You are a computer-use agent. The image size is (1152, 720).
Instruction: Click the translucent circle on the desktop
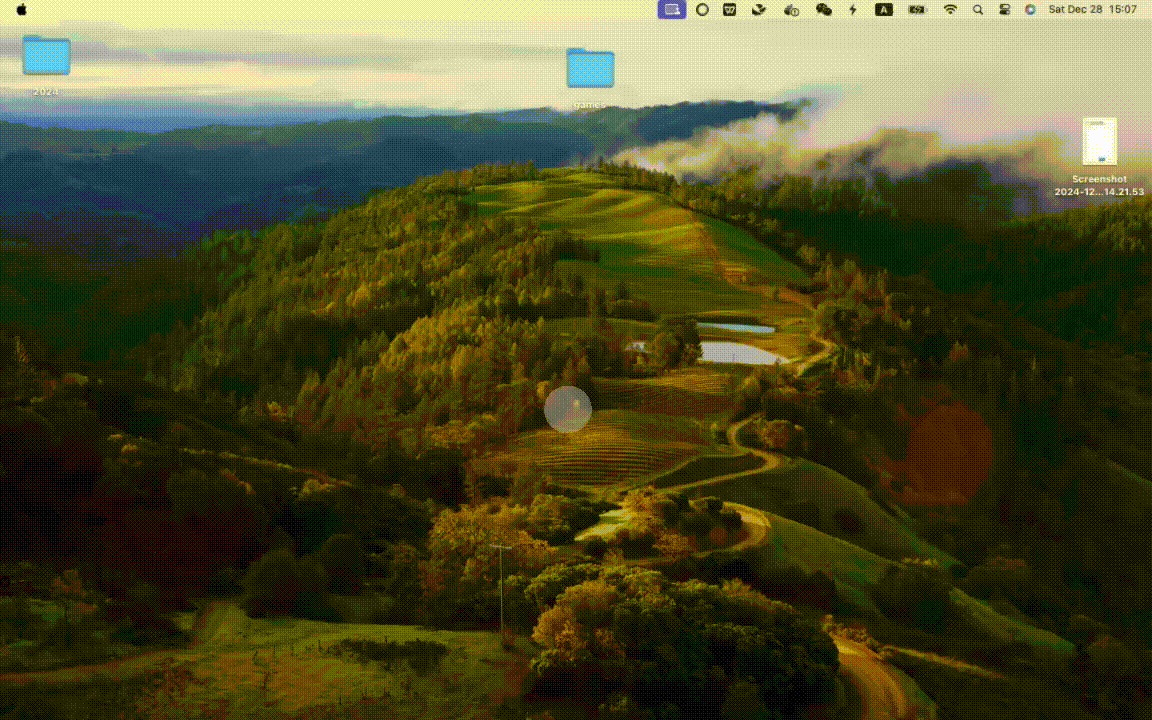click(568, 409)
